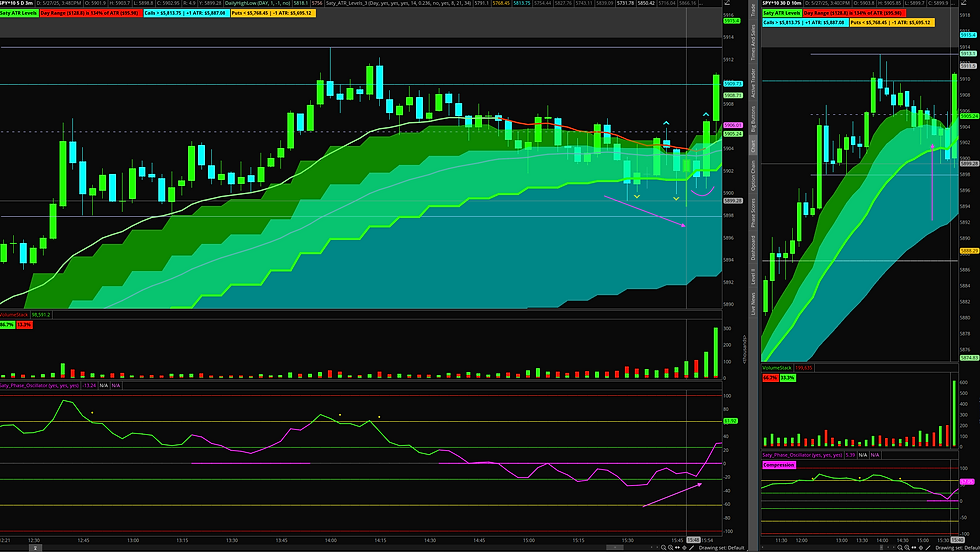Click SPY*10 5 D 3m chart header

17,3
